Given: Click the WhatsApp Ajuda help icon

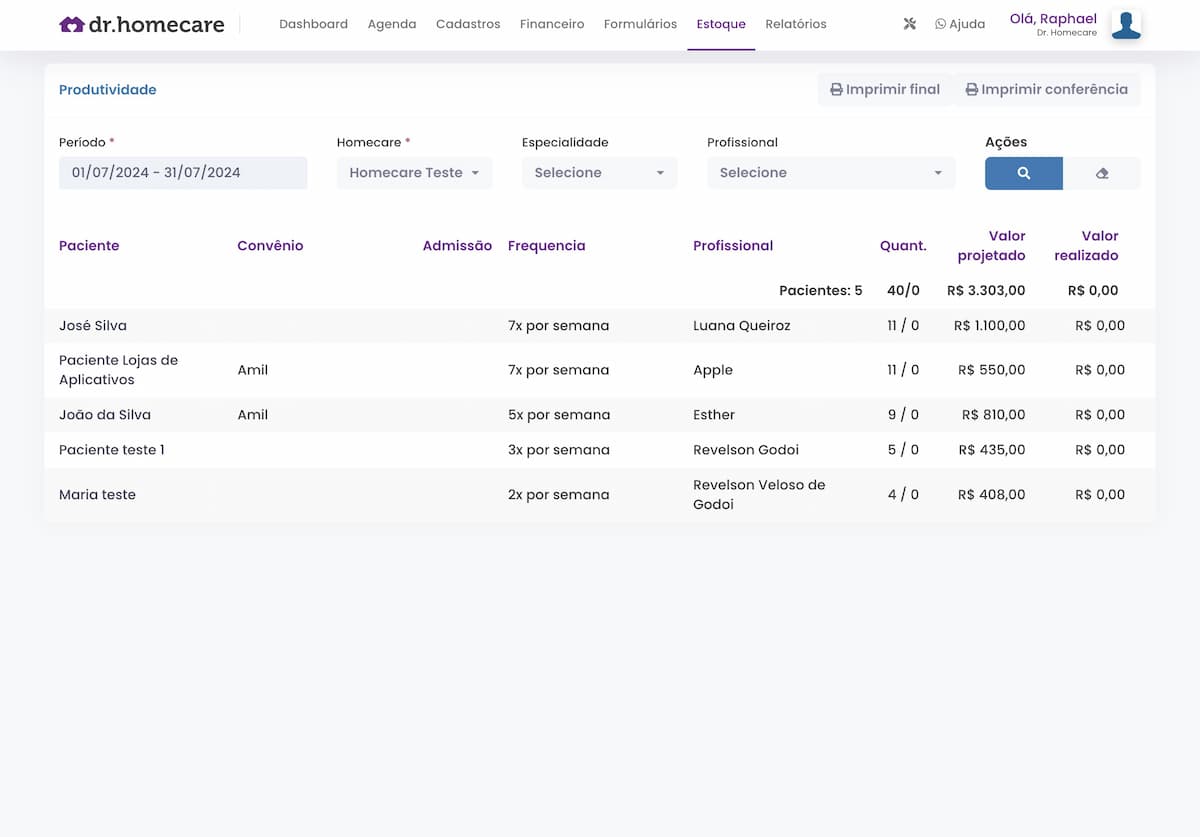Looking at the screenshot, I should pos(940,24).
